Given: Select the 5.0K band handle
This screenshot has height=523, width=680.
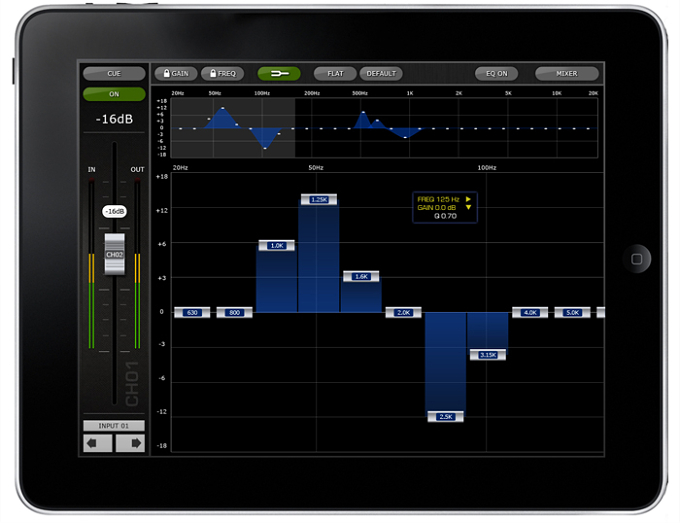Looking at the screenshot, I should pos(572,312).
